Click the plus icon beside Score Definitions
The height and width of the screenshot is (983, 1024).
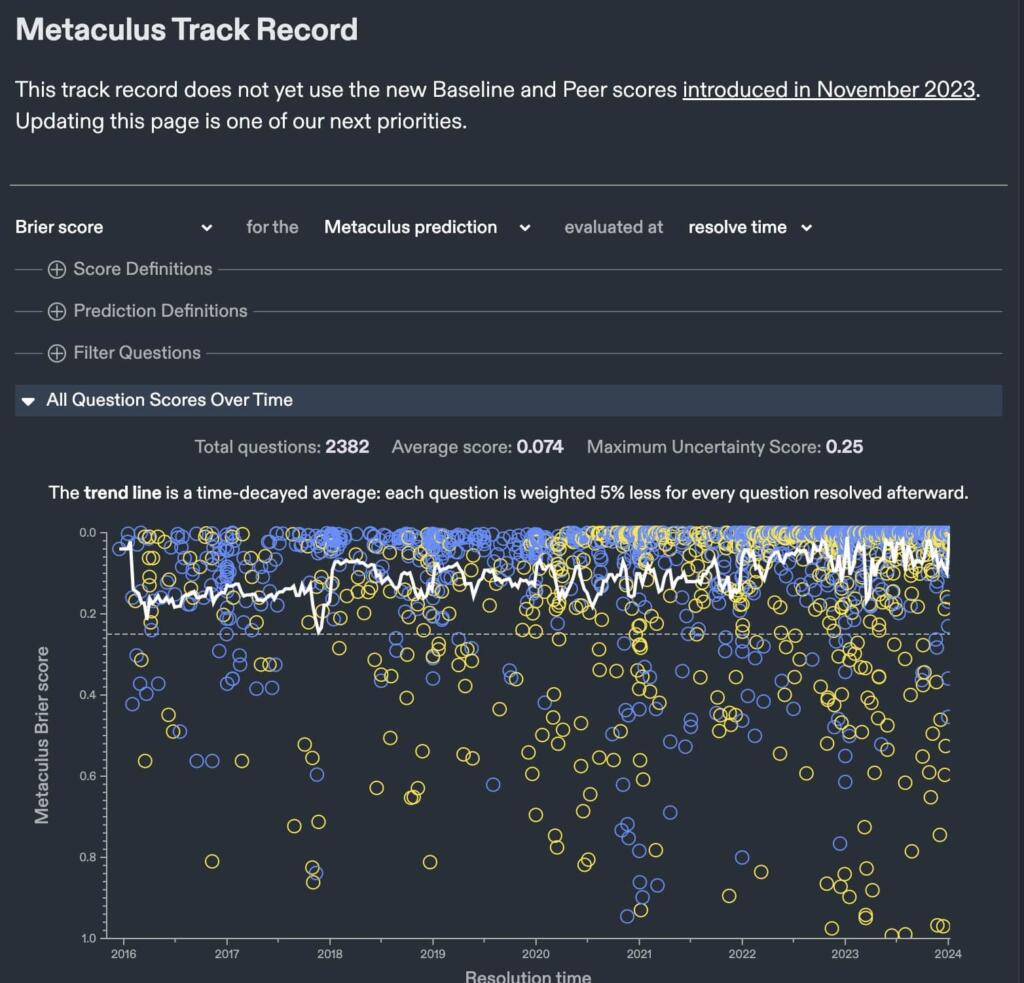coord(57,269)
